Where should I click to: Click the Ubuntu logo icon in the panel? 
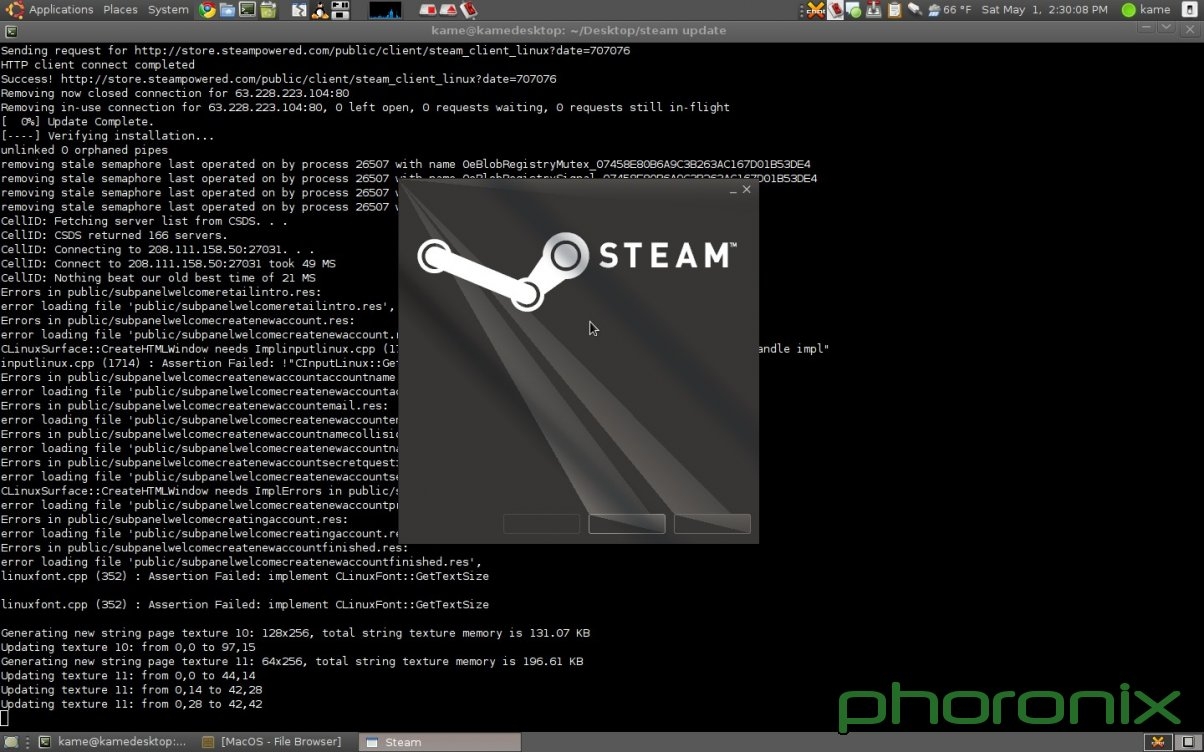tap(14, 10)
